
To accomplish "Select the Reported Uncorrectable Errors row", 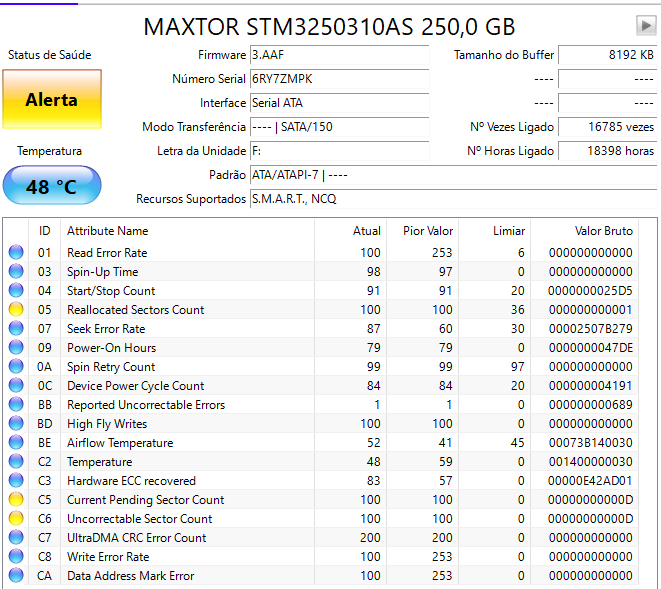I will pos(322,404).
